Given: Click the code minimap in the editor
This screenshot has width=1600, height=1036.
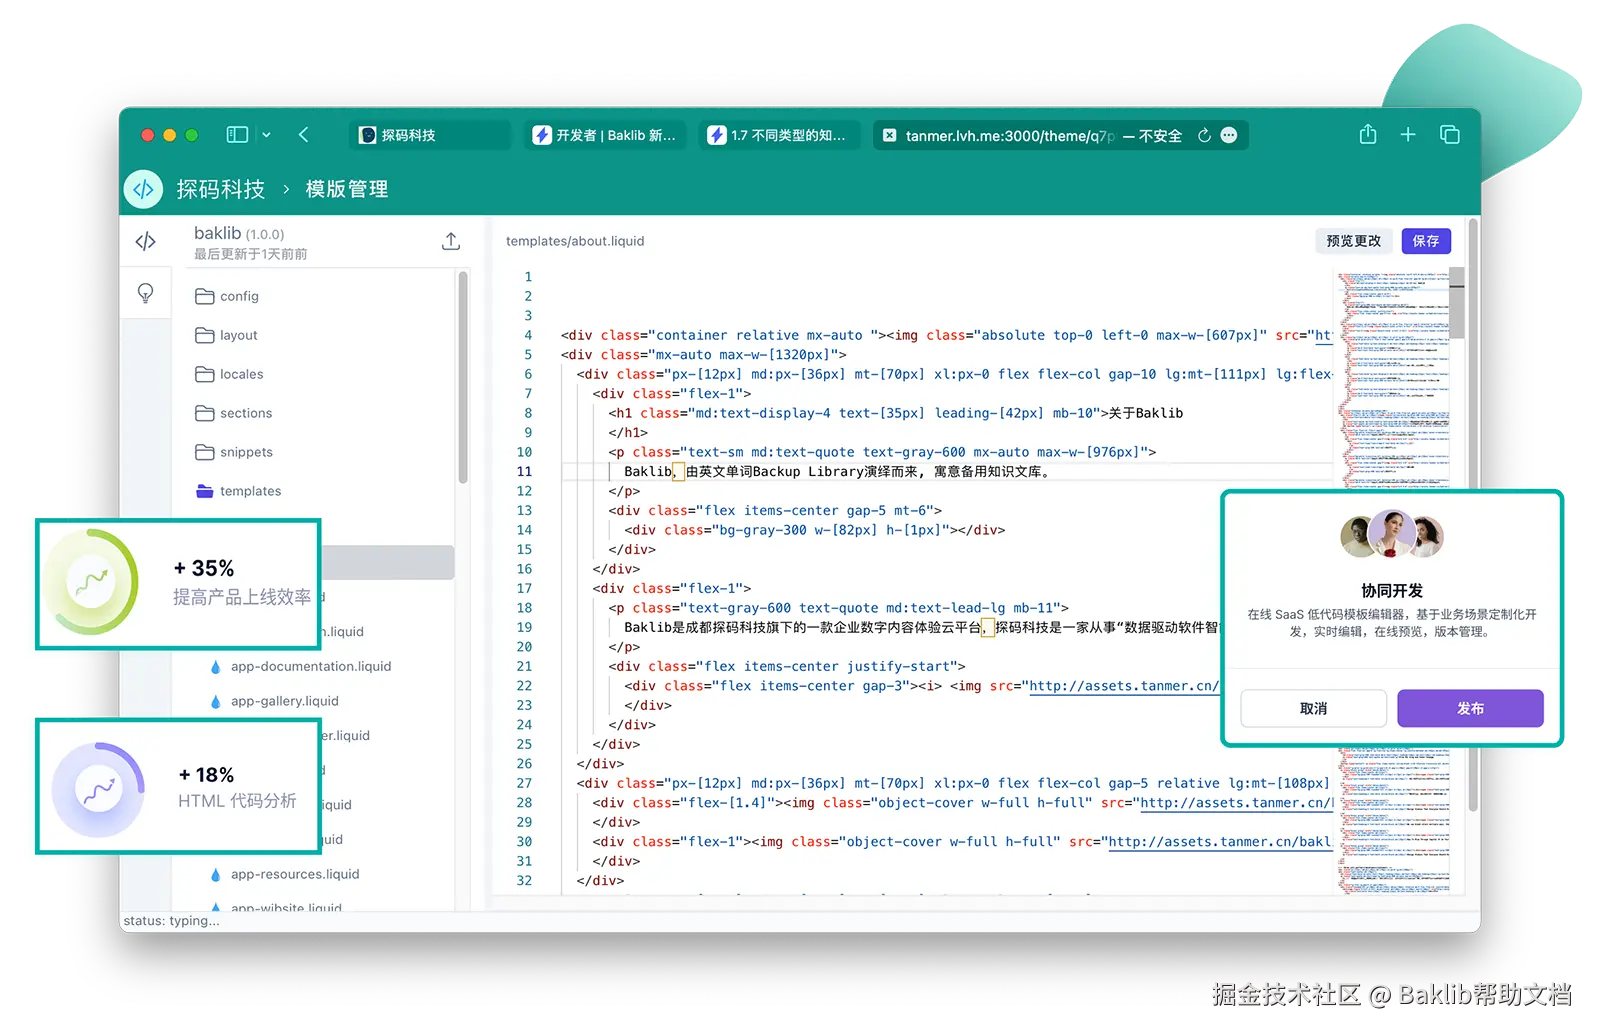Looking at the screenshot, I should pyautogui.click(x=1394, y=380).
